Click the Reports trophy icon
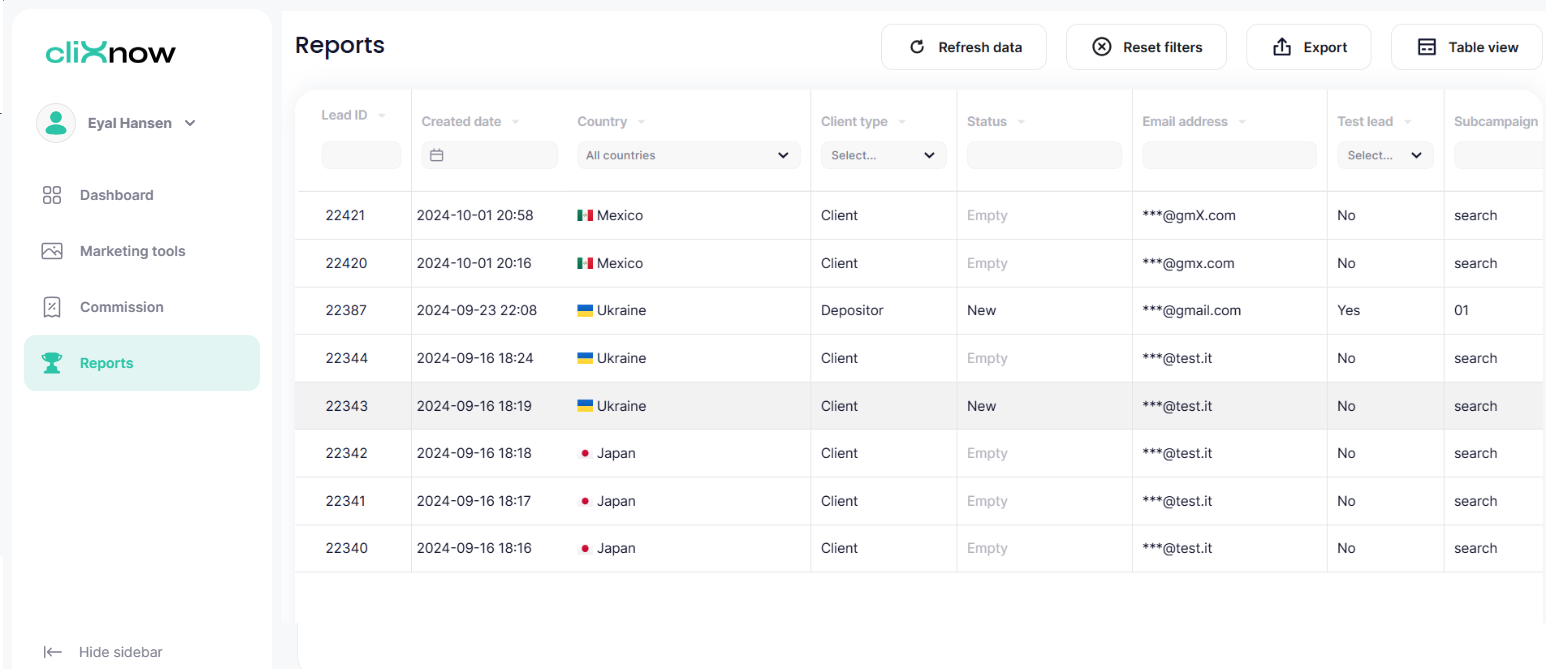 click(x=52, y=363)
